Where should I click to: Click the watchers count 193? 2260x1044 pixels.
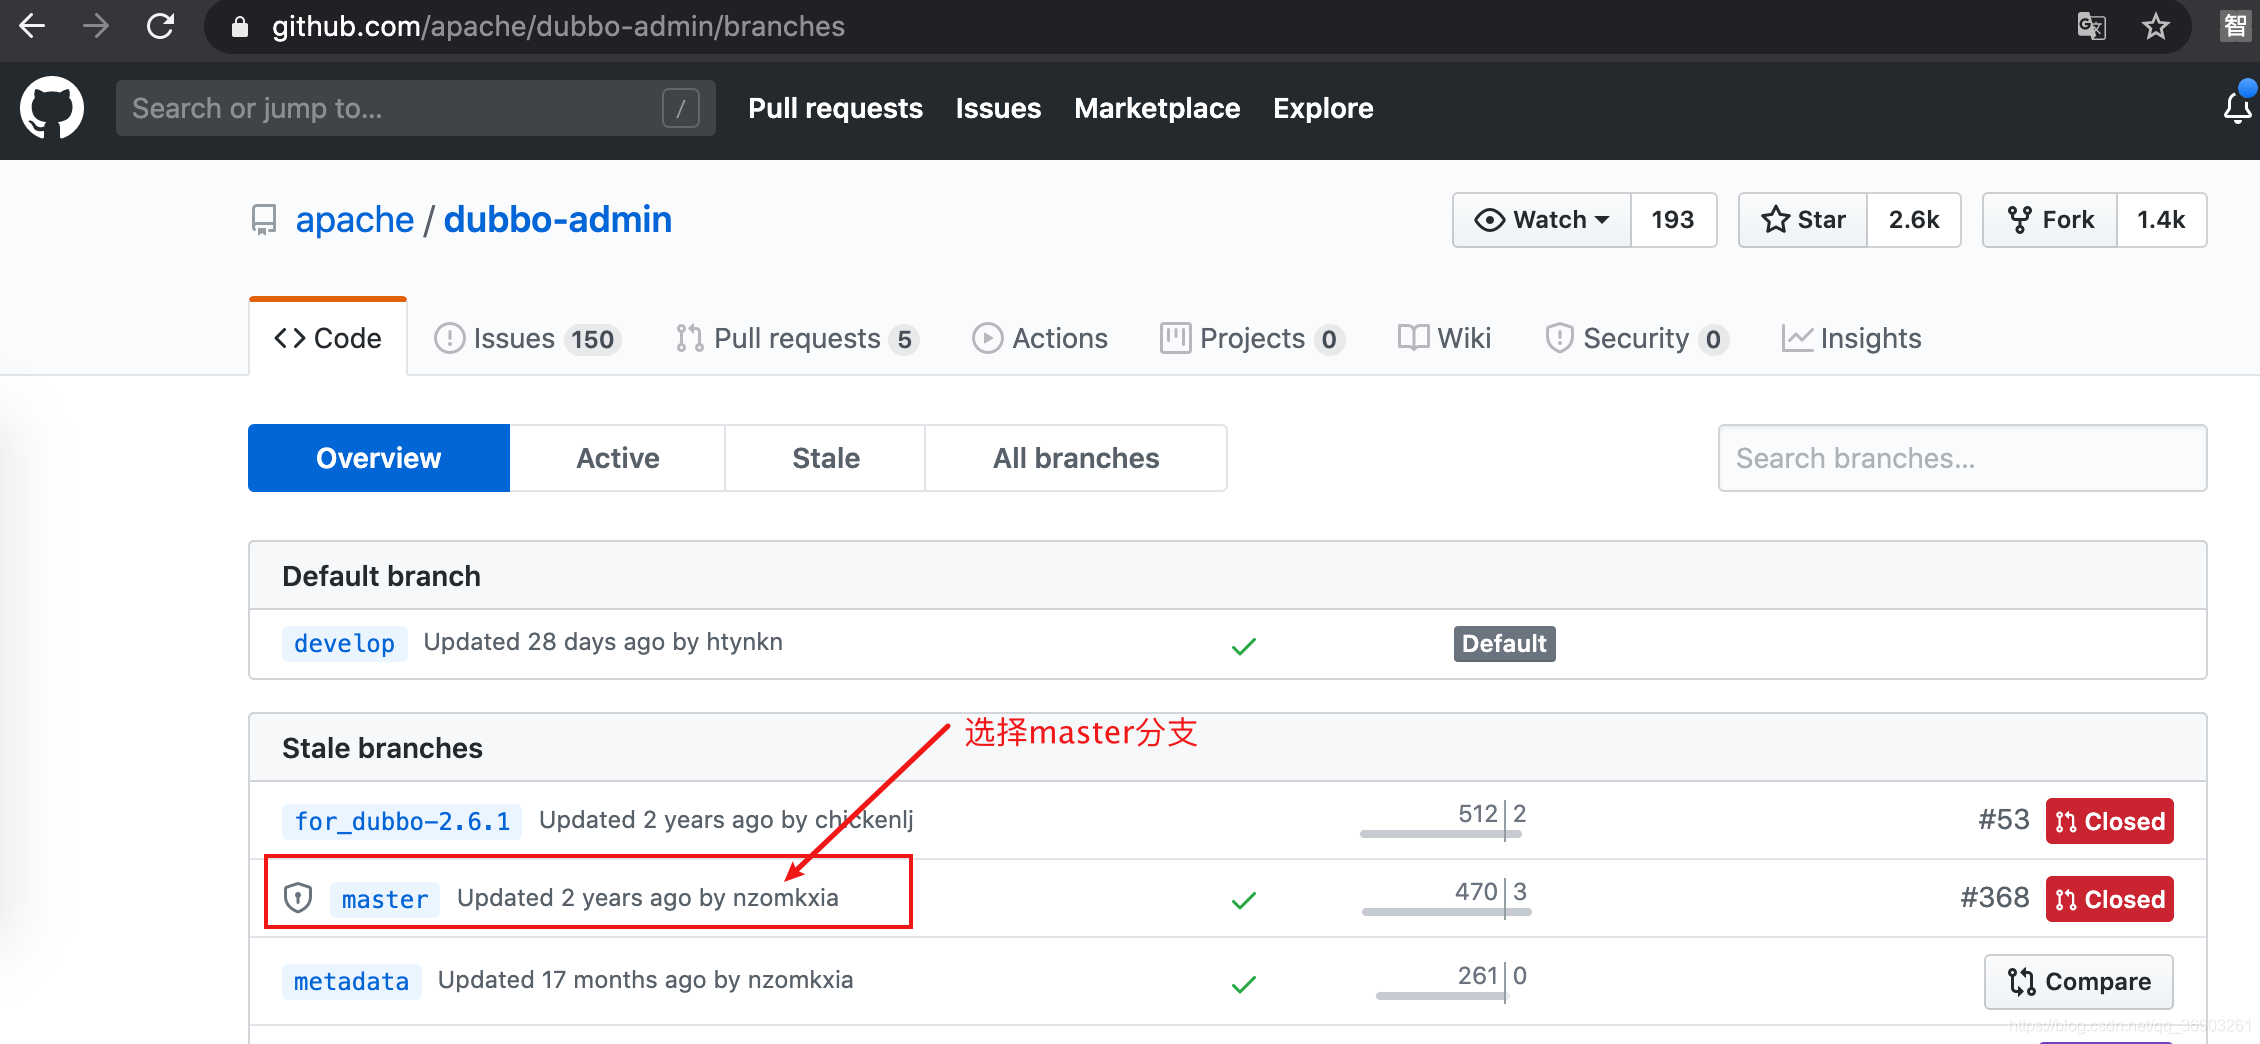[1673, 220]
